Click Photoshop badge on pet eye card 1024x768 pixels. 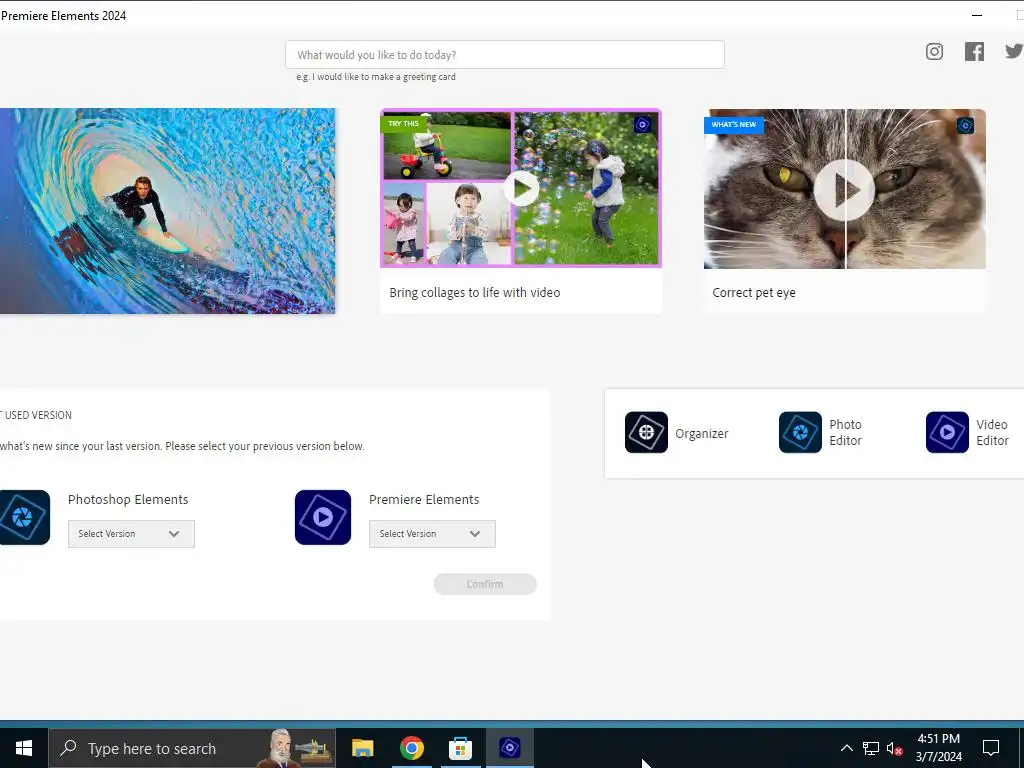click(965, 125)
